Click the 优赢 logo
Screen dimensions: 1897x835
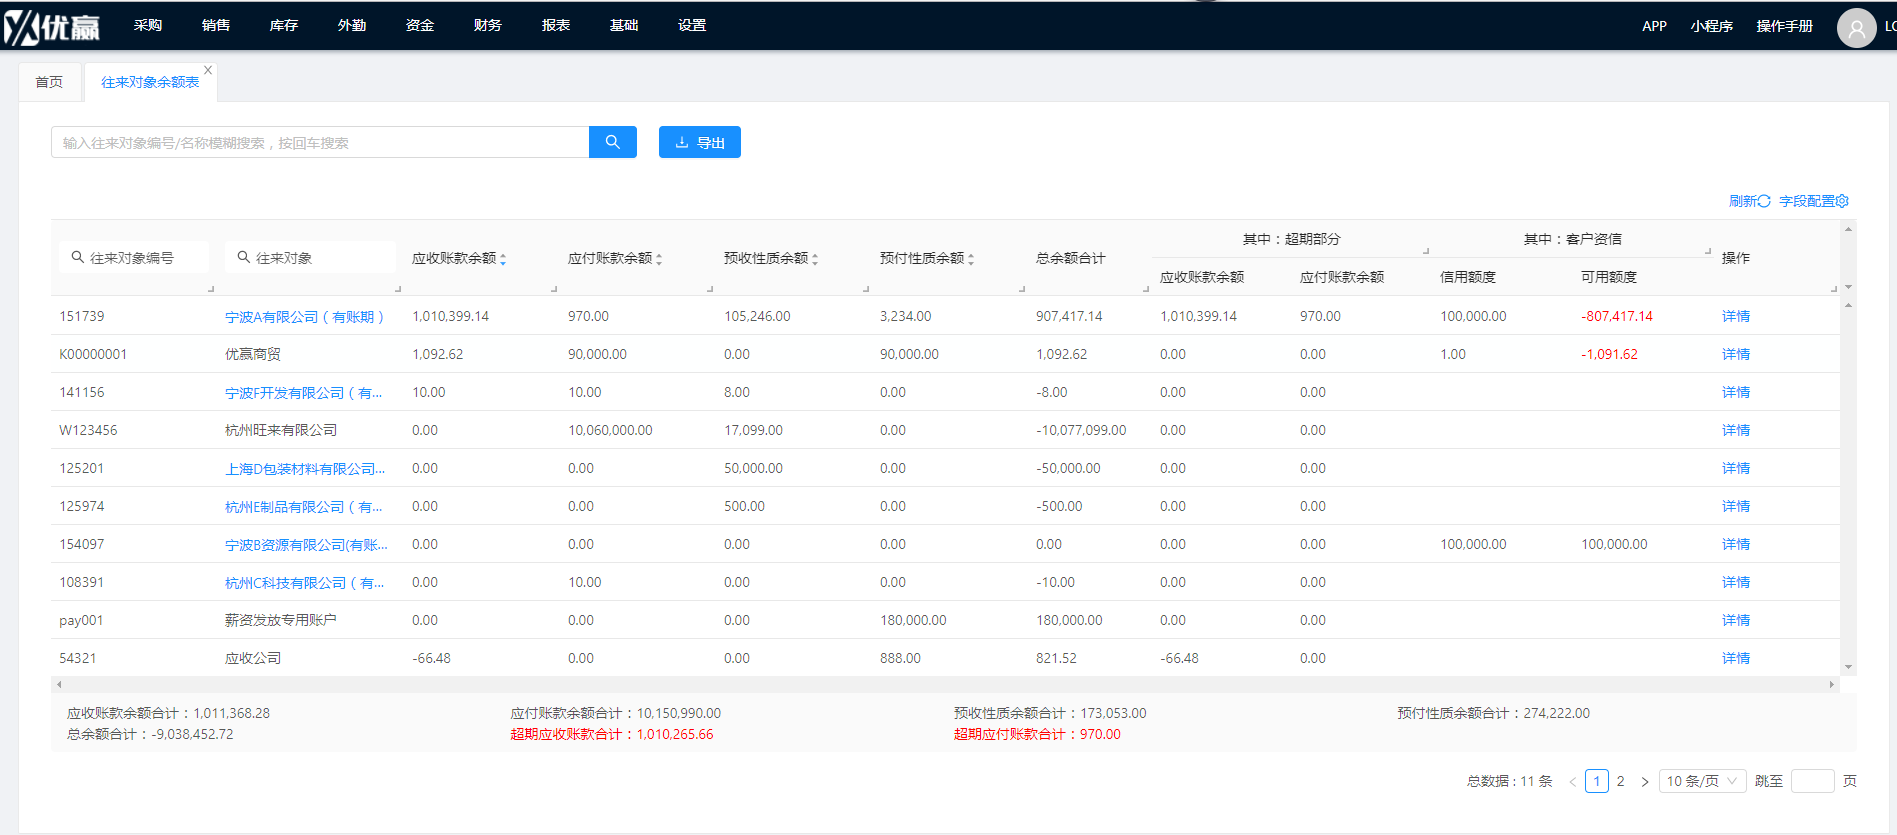(52, 27)
